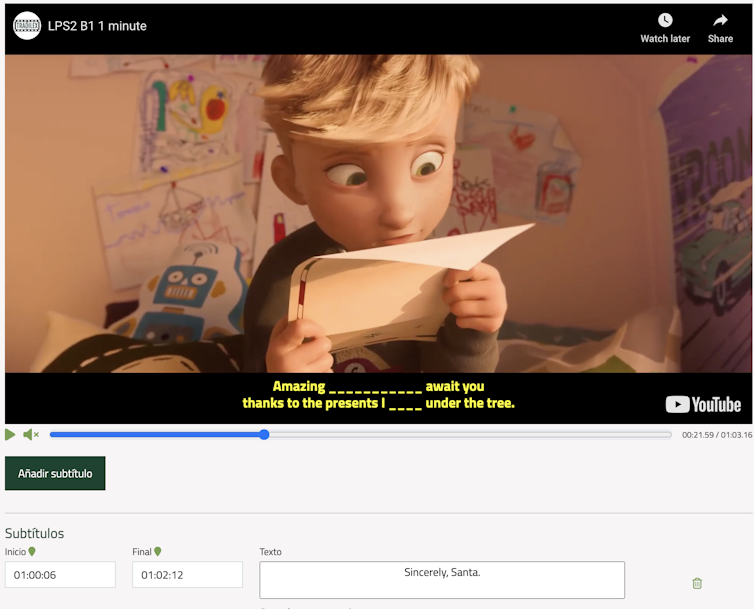This screenshot has height=609, width=754.
Task: Unmute the video with the speaker icon
Action: 31,435
